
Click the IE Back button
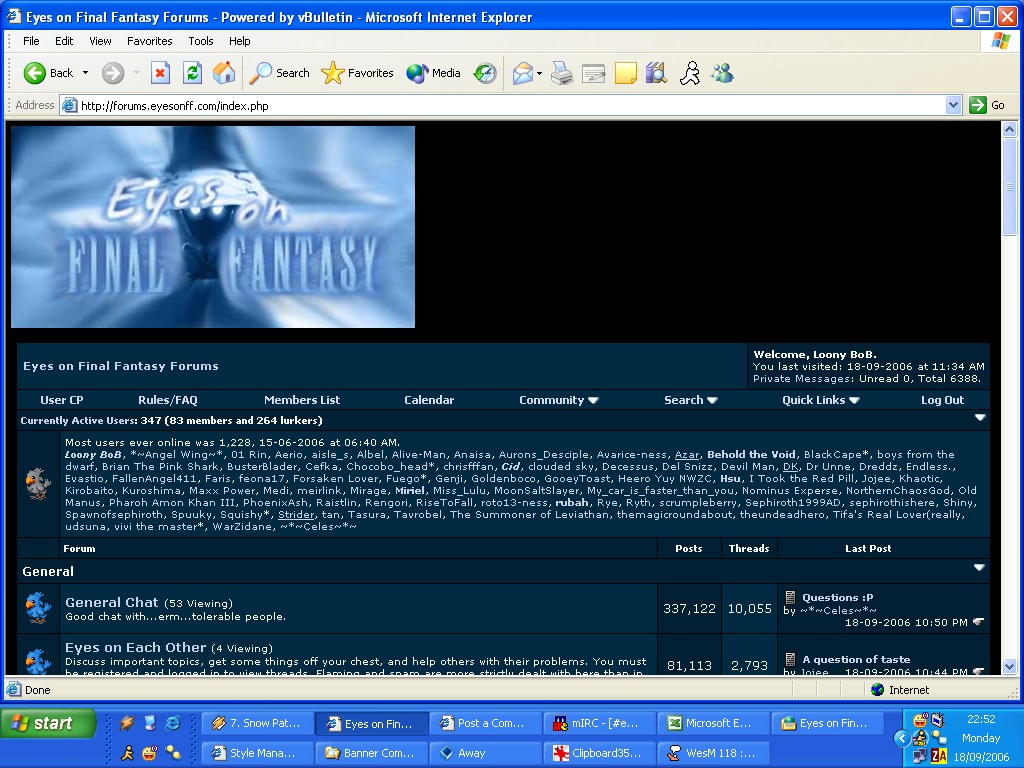tap(48, 73)
